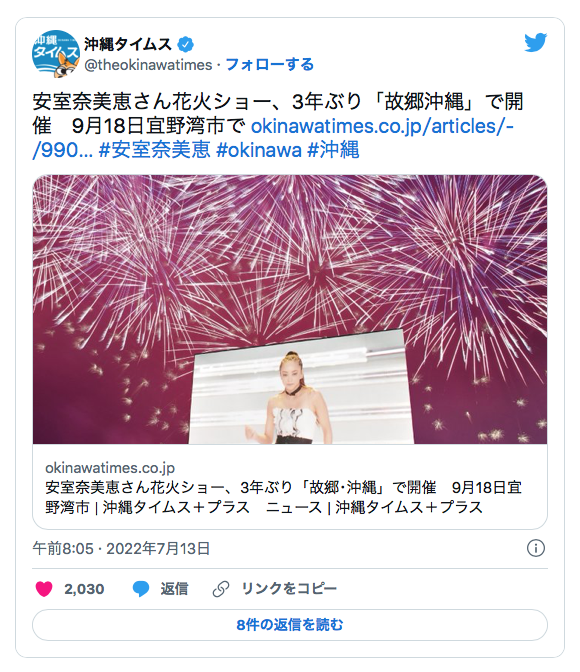This screenshot has height=672, width=580.
Task: Click the 返信 reply label
Action: [x=174, y=589]
